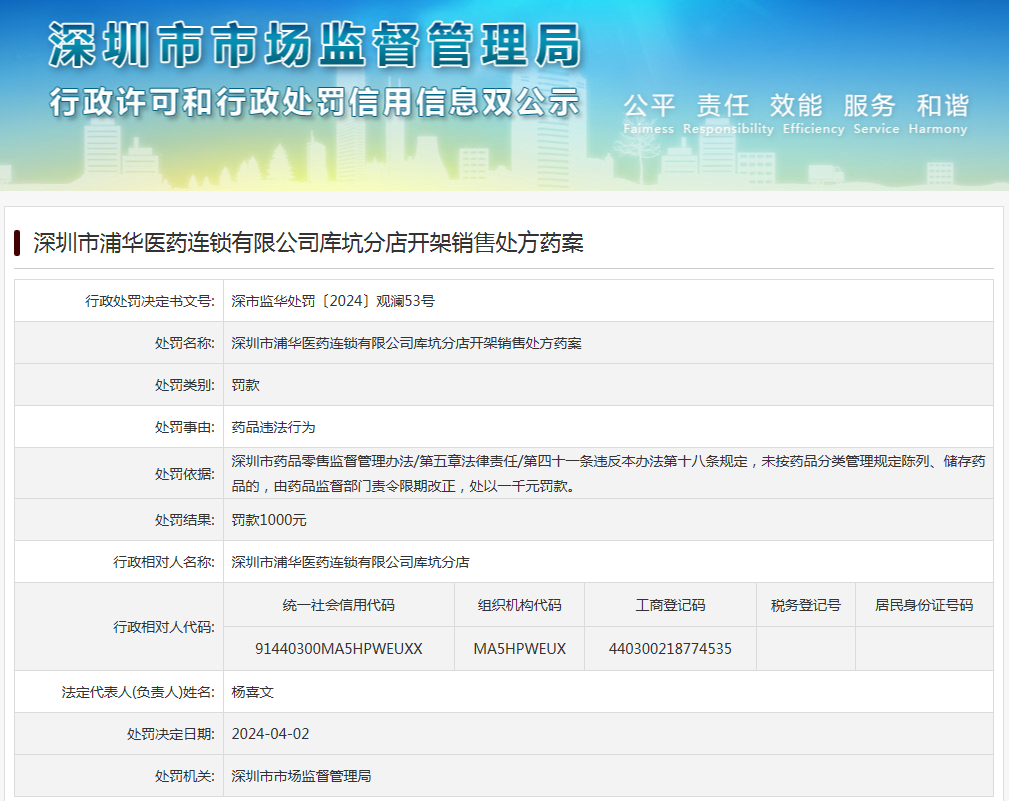Select credit code 91440300MA5HPWEUXX

tap(338, 649)
